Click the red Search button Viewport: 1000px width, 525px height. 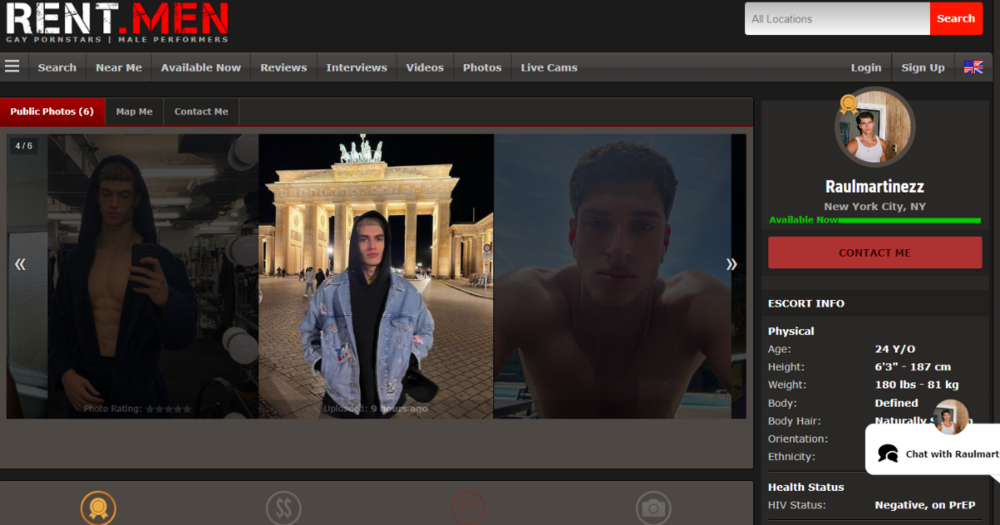(x=955, y=19)
